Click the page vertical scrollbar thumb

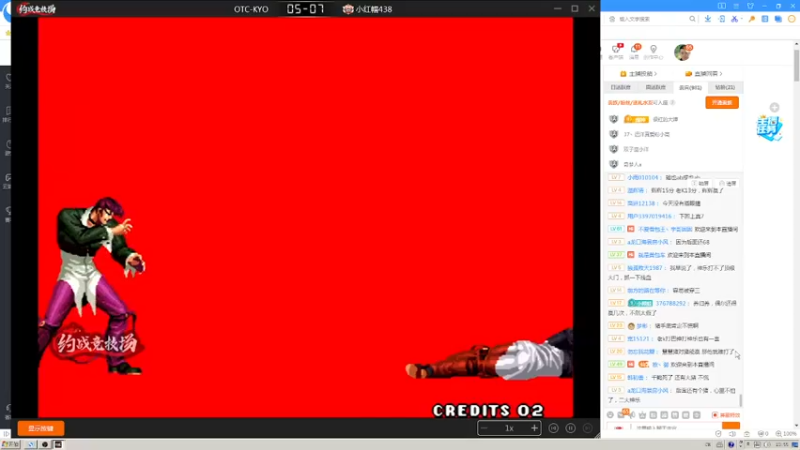(796, 64)
